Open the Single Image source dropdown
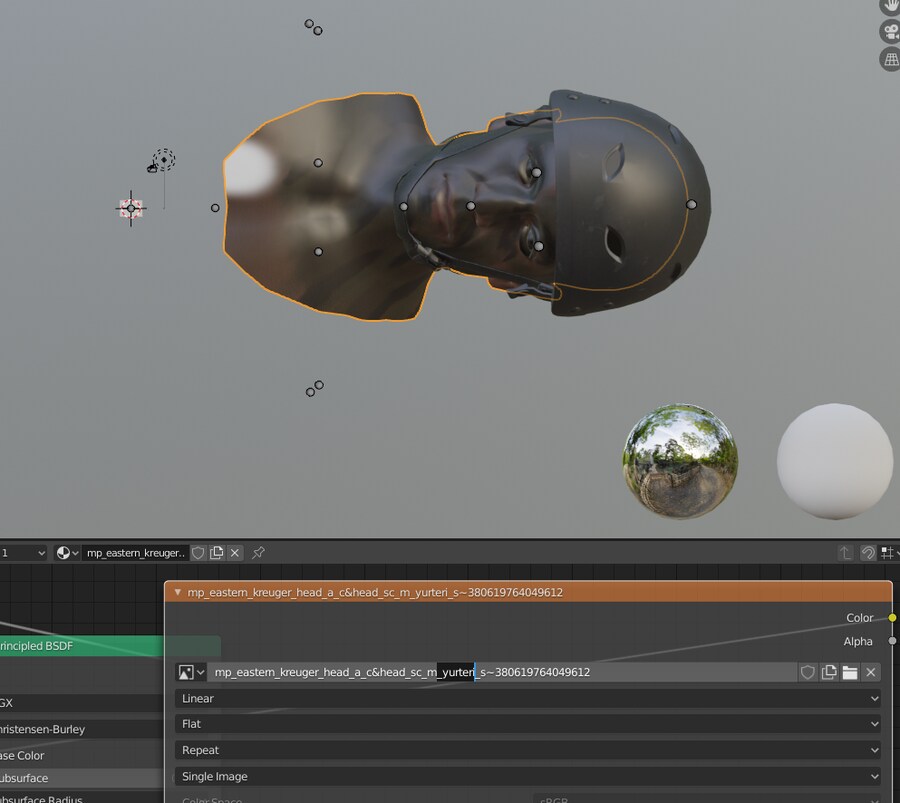Screen dimensions: 900x803 (x=528, y=776)
